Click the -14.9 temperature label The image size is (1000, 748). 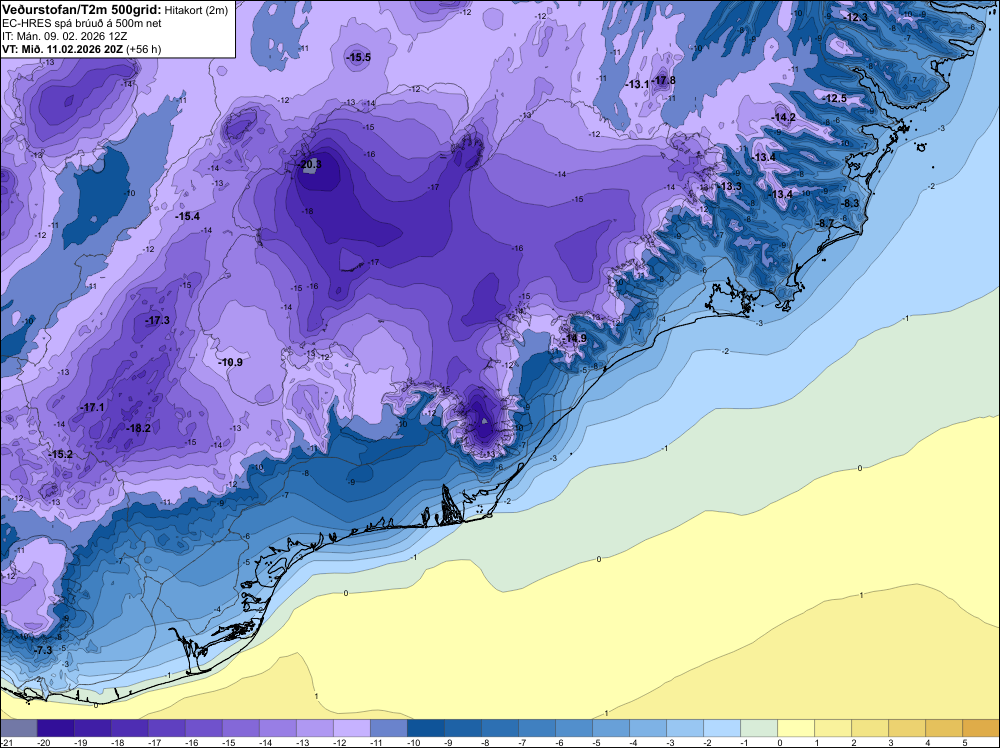coord(575,338)
